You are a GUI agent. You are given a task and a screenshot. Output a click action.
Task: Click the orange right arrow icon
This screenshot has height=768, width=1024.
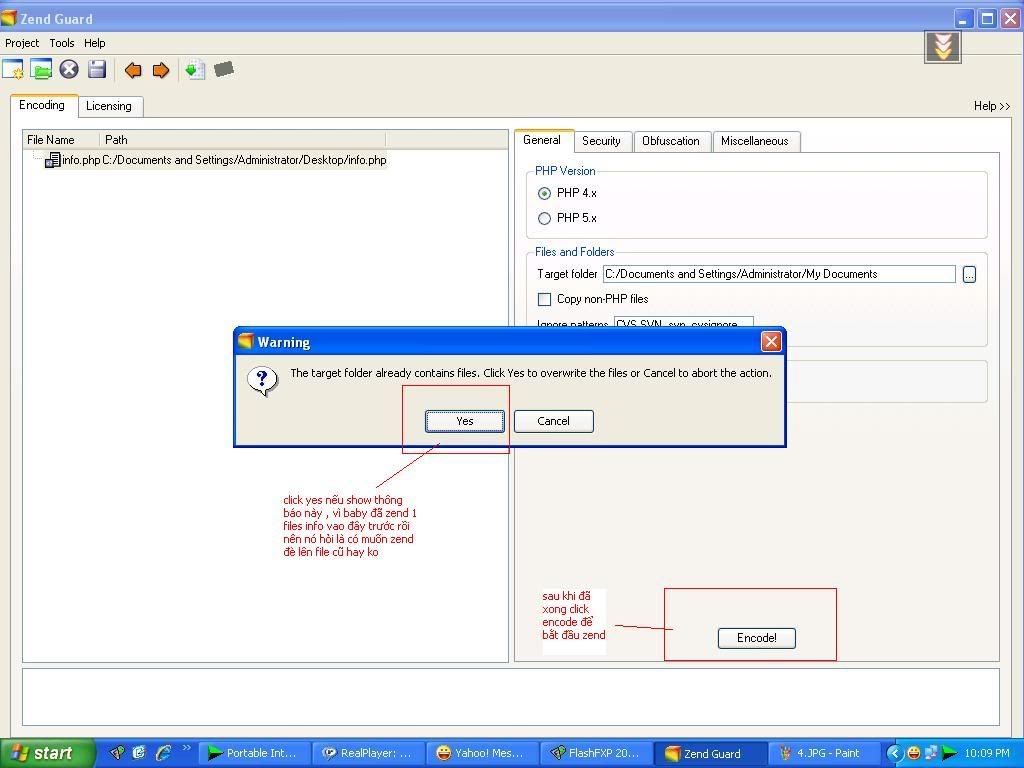(161, 70)
